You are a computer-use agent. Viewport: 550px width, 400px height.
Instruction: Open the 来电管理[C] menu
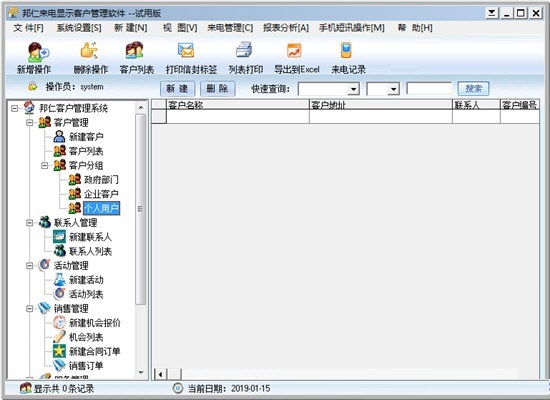click(230, 28)
